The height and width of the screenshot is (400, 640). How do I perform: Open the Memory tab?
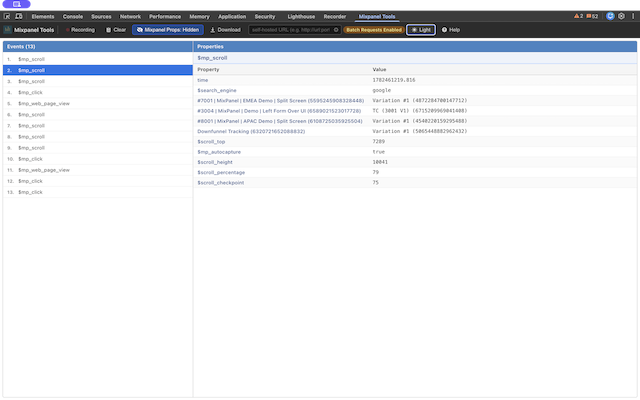[199, 17]
